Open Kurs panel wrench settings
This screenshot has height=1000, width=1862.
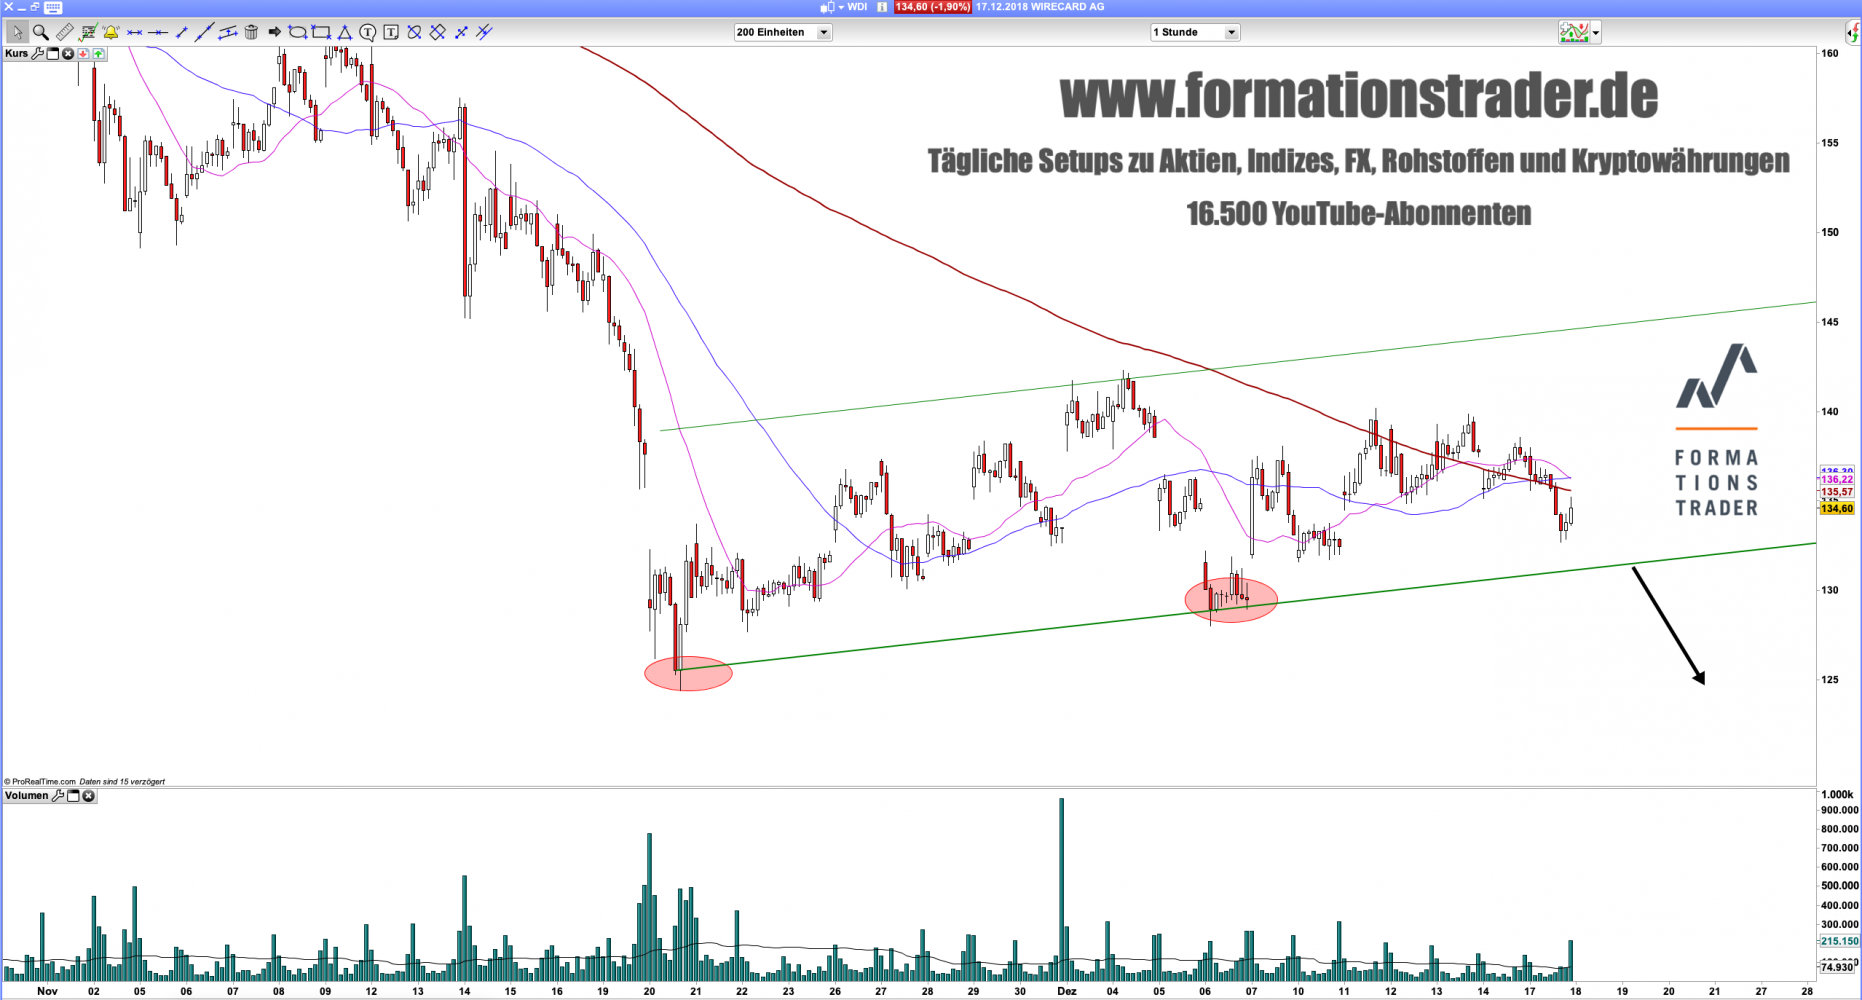click(38, 54)
